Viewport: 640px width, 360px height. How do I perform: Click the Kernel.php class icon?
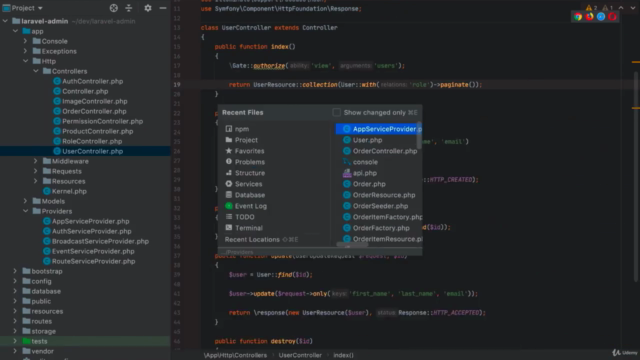[x=47, y=191]
